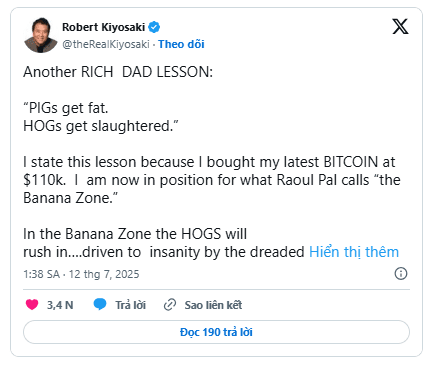Click the blue reply bubble icon
The image size is (430, 365).
(x=100, y=305)
